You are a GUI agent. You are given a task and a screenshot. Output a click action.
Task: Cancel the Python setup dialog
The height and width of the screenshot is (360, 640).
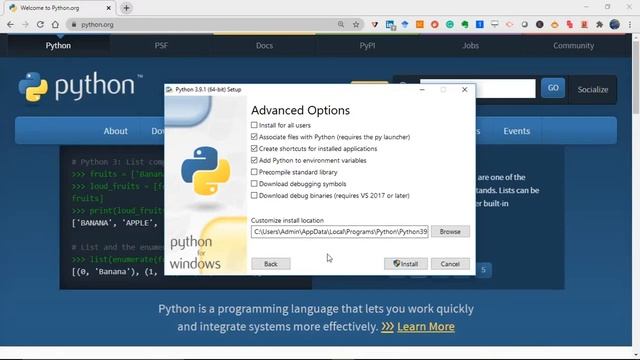450,264
